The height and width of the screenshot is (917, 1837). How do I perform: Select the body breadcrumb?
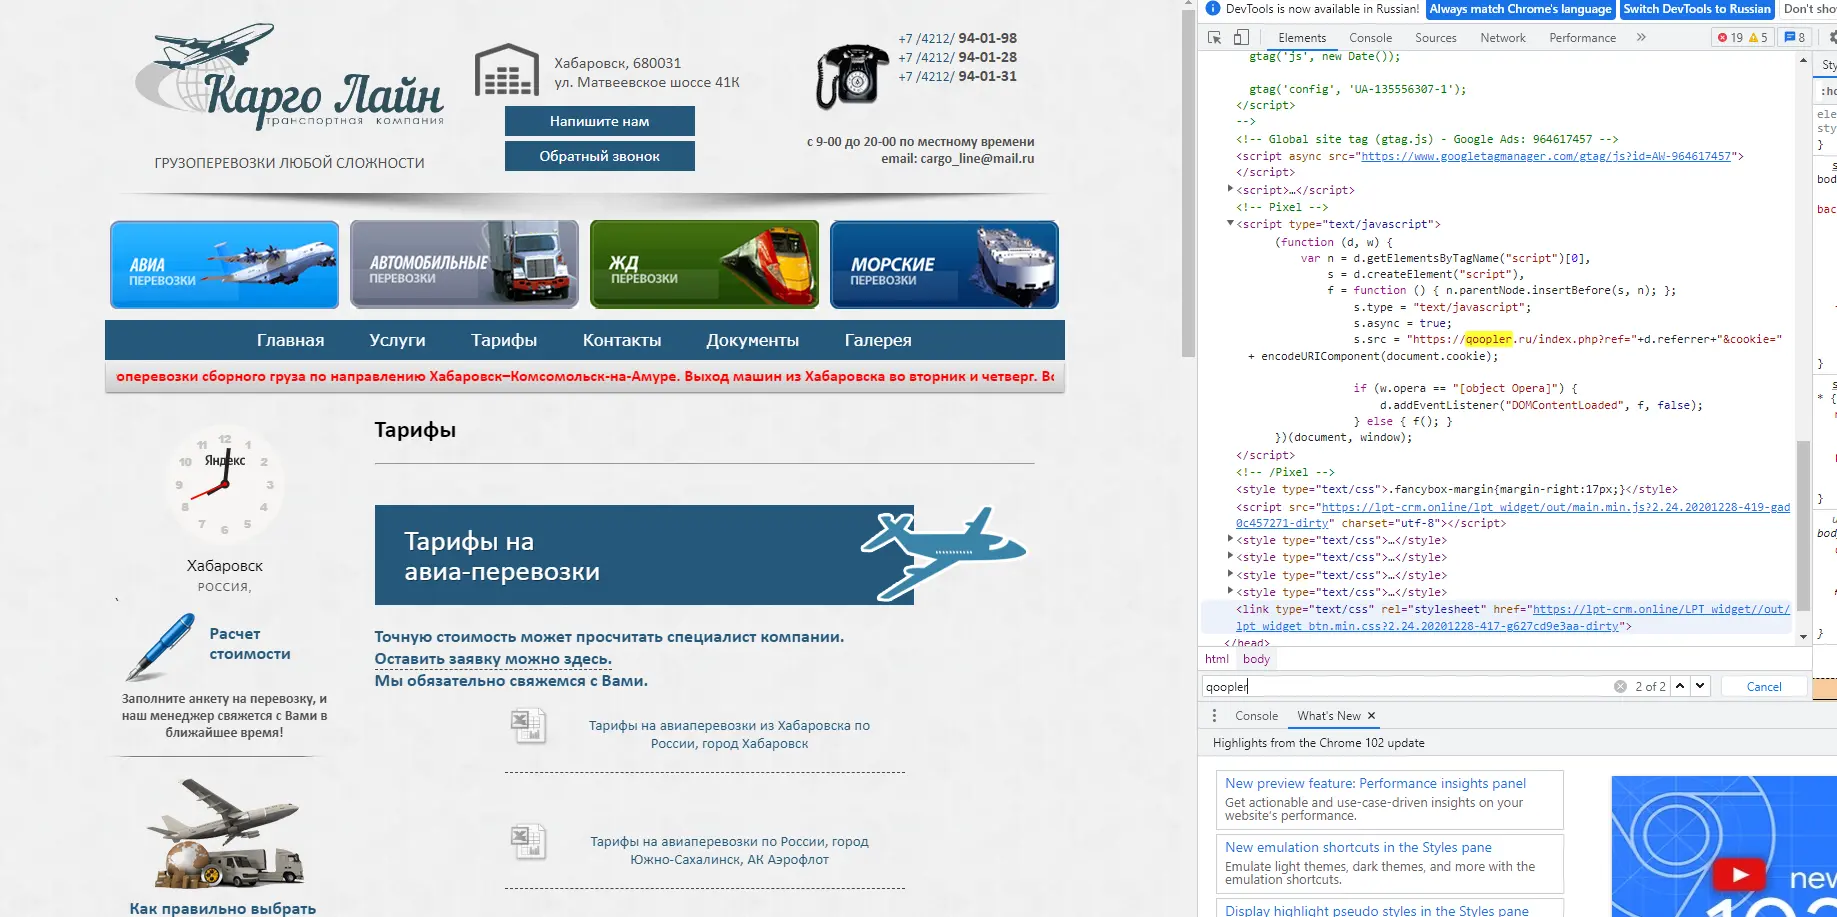pyautogui.click(x=1256, y=659)
